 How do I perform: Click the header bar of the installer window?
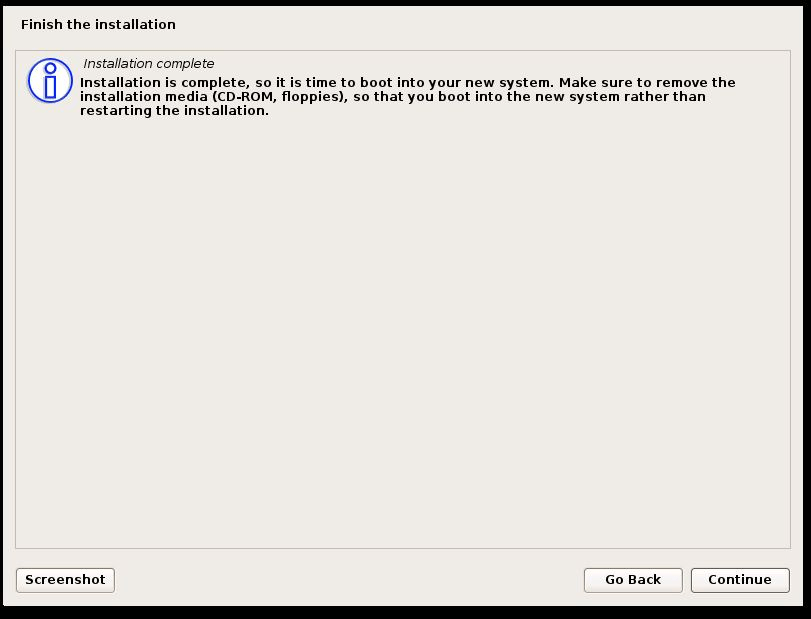point(400,24)
